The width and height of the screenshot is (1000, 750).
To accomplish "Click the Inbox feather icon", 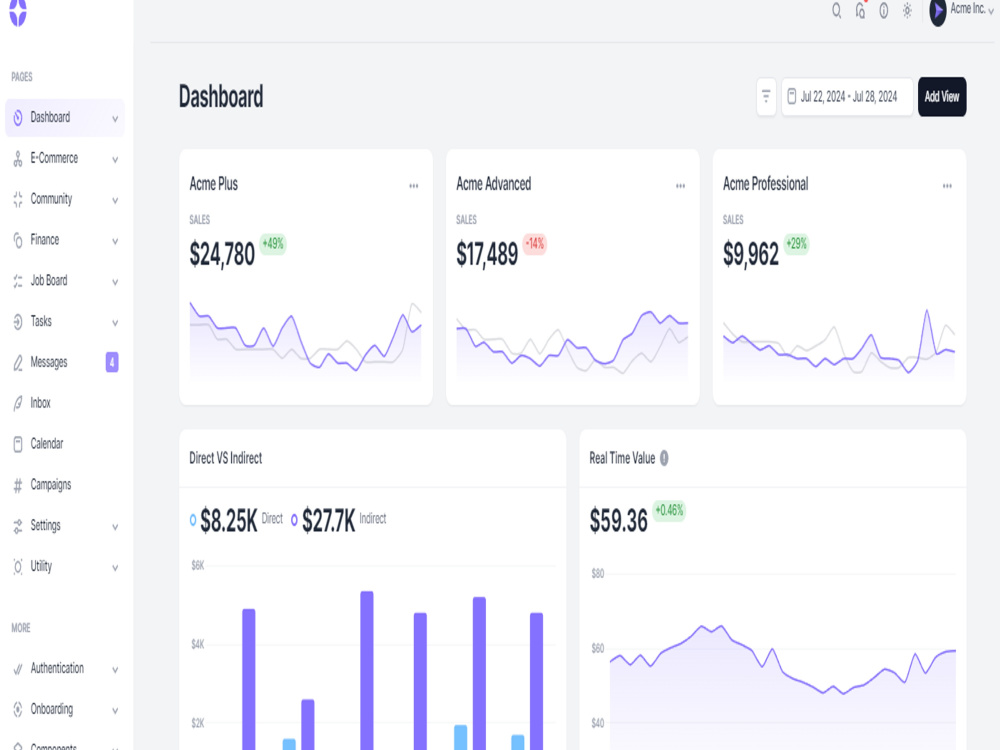I will (x=18, y=404).
